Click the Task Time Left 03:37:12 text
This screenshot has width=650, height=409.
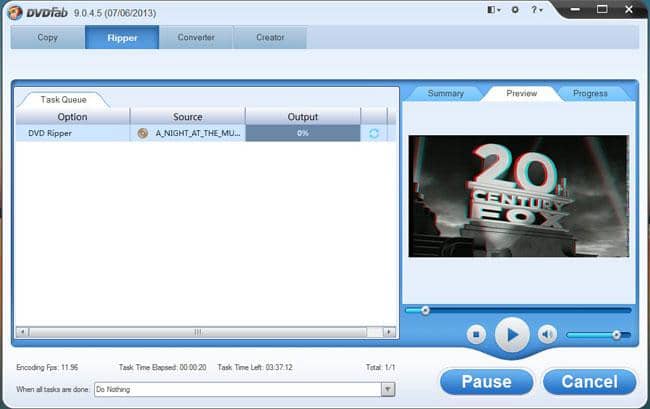(255, 367)
